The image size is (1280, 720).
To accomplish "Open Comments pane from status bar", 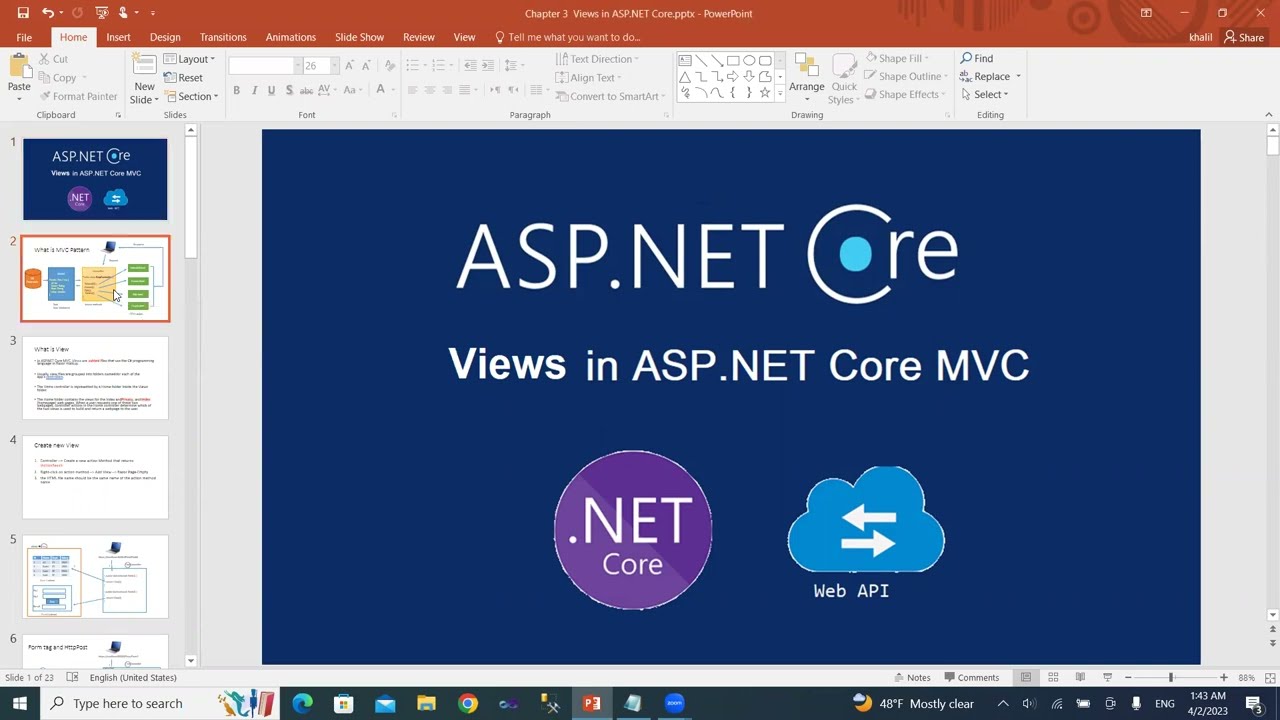I will tap(971, 677).
